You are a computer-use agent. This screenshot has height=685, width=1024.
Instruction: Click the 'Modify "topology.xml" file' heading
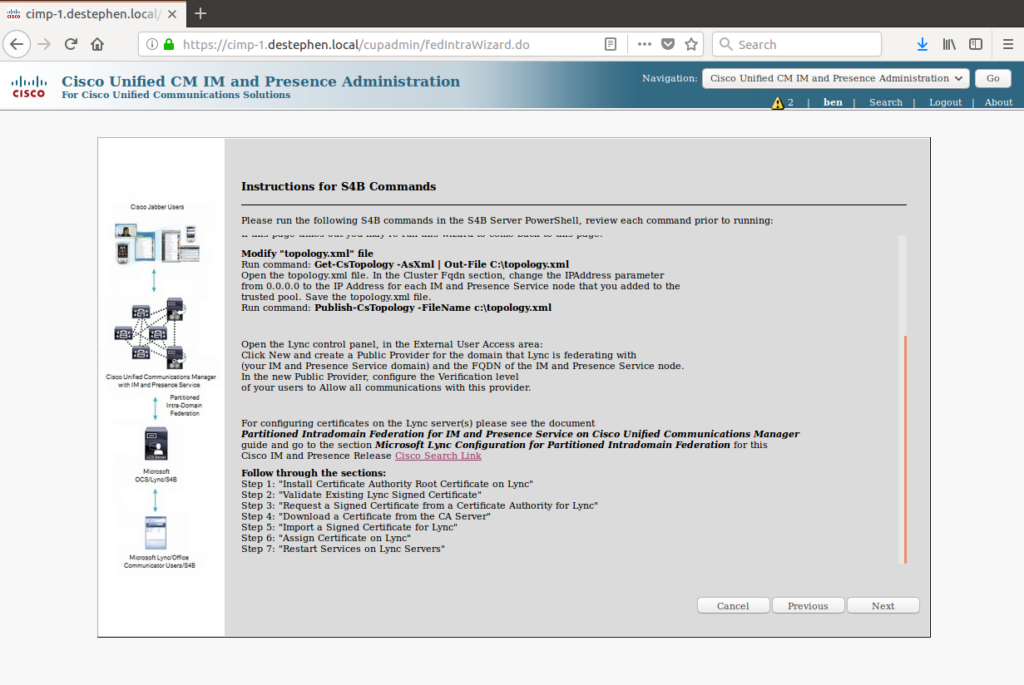pyautogui.click(x=307, y=253)
